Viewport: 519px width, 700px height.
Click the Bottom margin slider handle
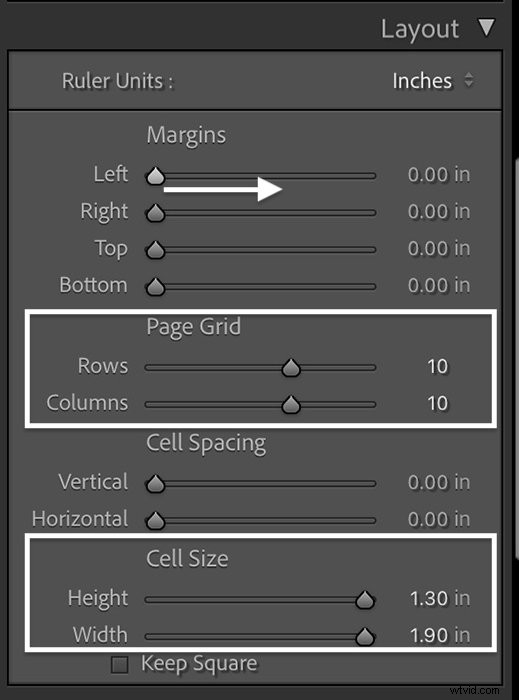click(x=155, y=287)
